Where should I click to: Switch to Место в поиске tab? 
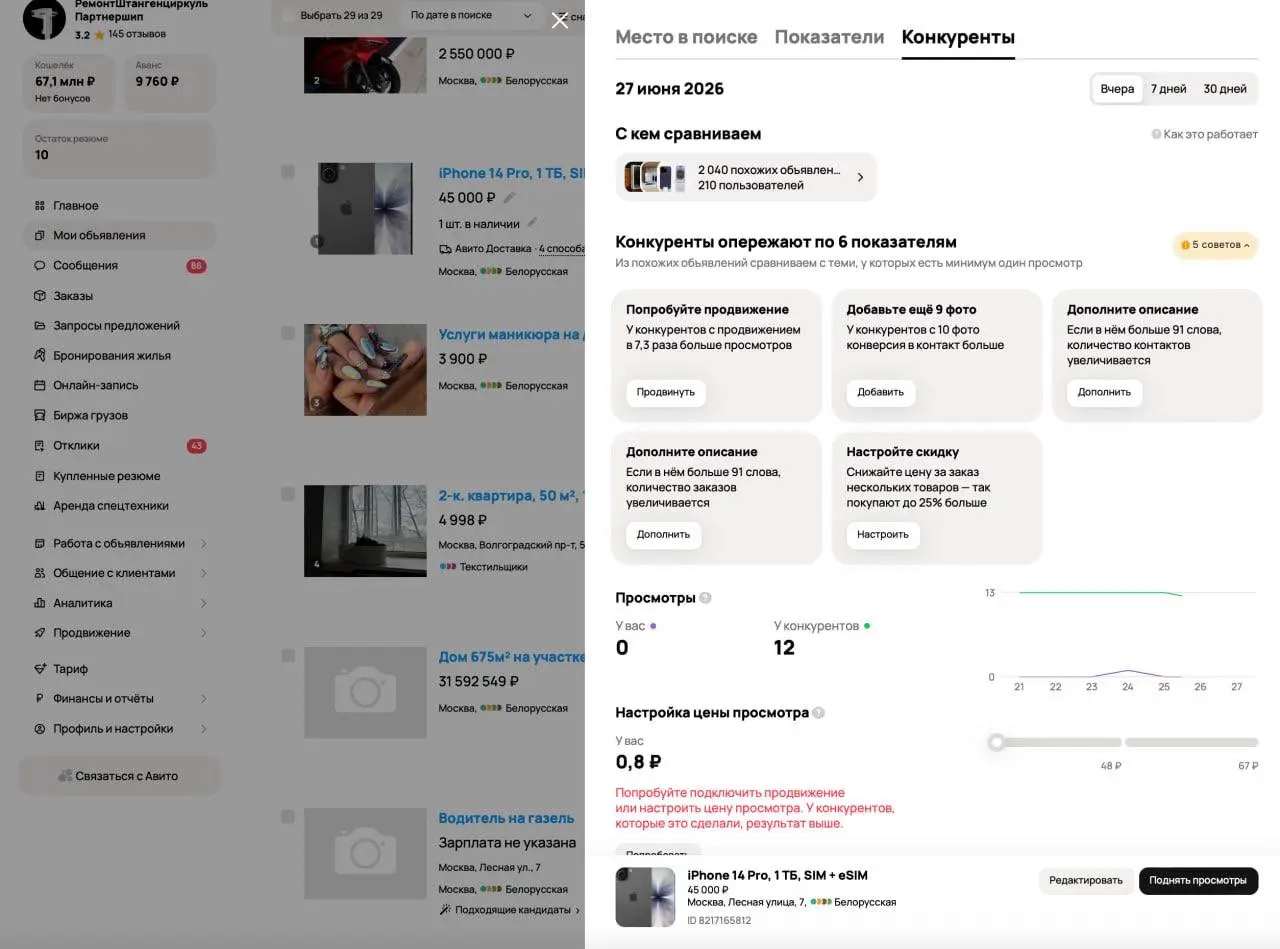(x=686, y=37)
